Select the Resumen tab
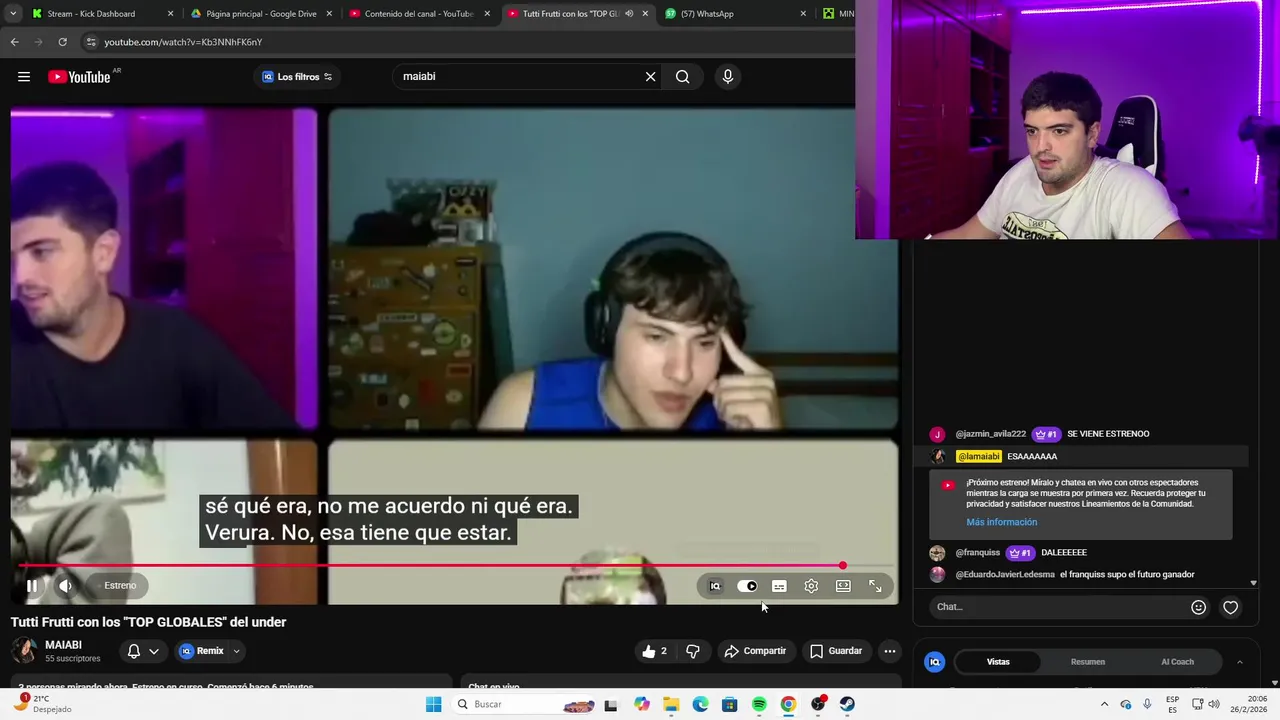Screen dimensions: 1280x720 tap(1088, 662)
